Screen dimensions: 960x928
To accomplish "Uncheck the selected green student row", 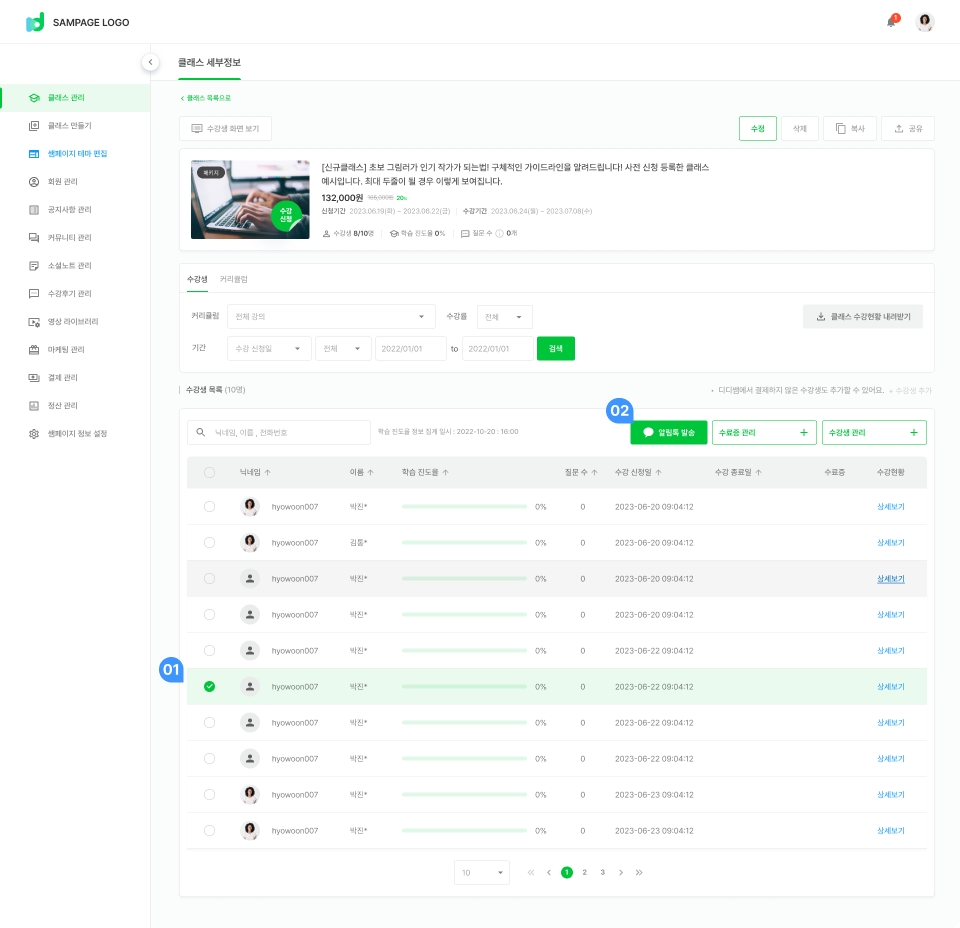I will click(209, 687).
